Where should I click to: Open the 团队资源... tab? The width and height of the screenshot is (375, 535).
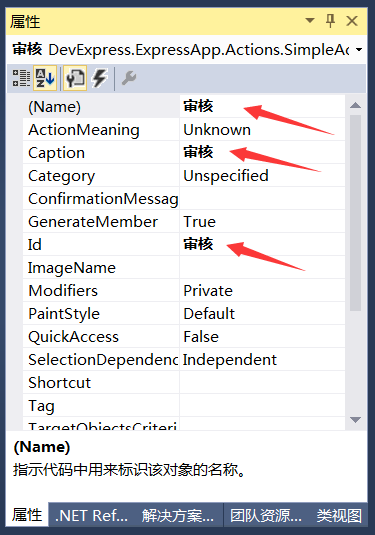click(266, 516)
